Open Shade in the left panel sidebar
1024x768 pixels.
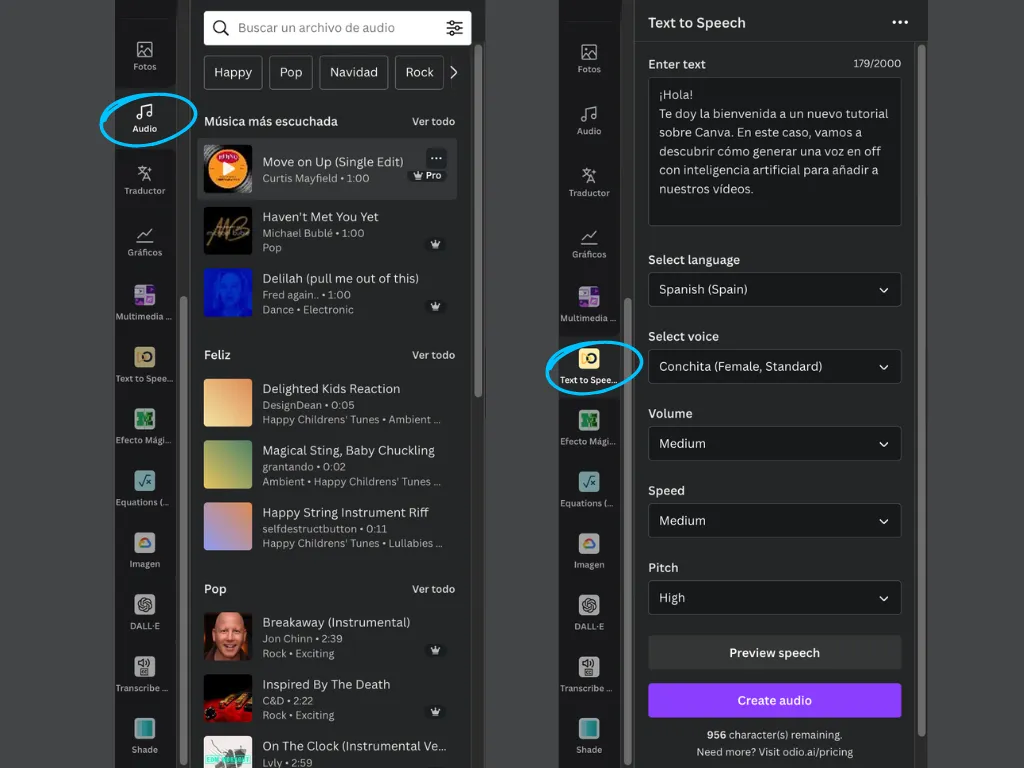pos(144,736)
